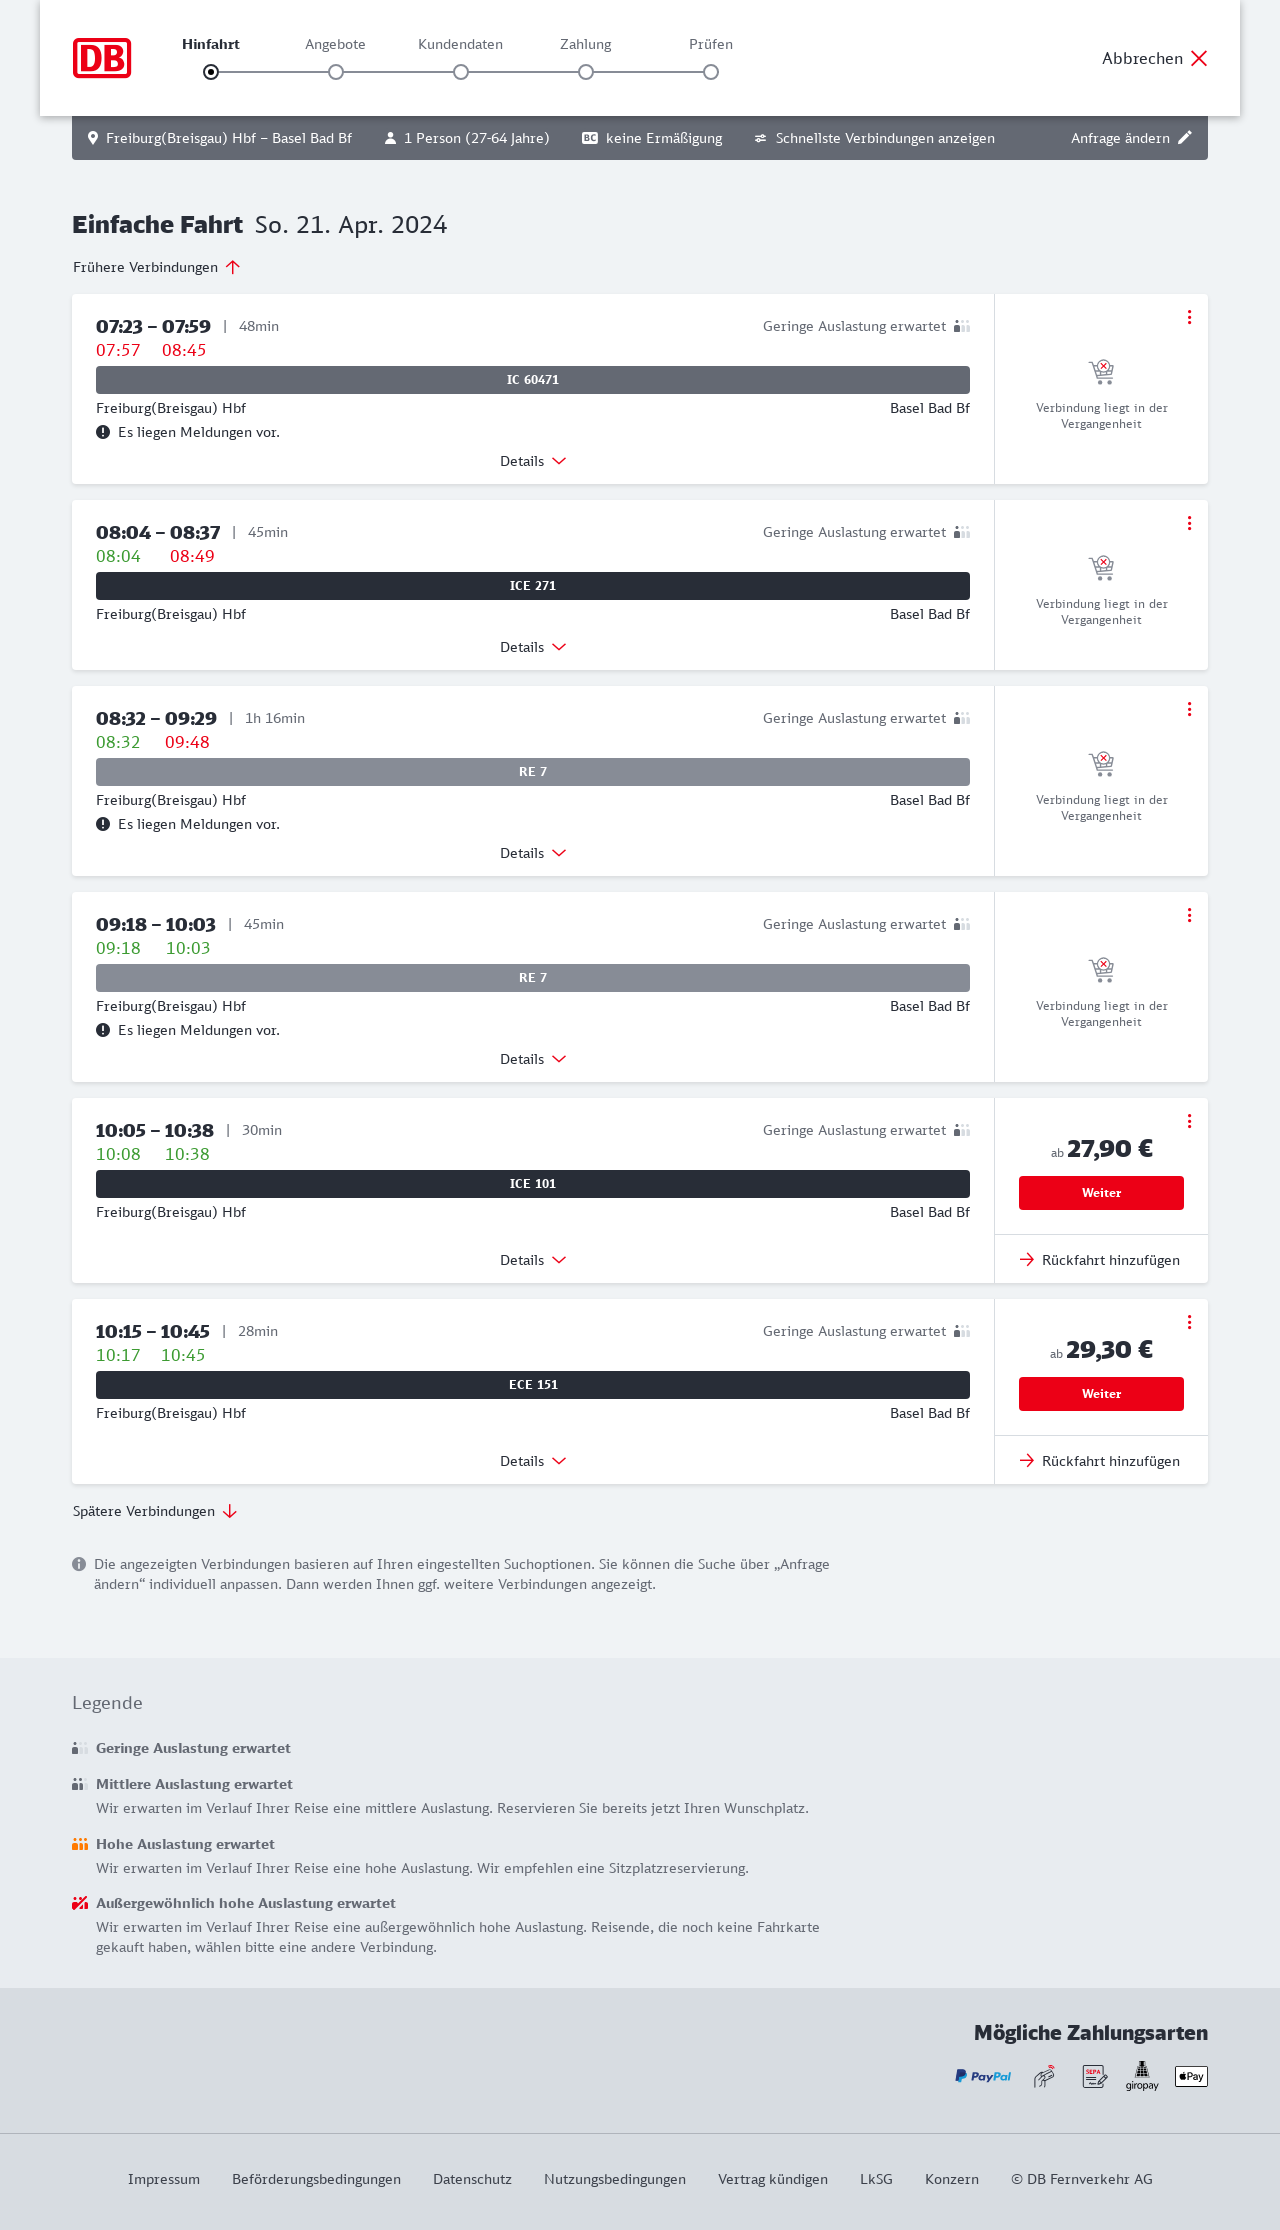Viewport: 1280px width, 2230px height.
Task: Select the Zahlung step circle
Action: pos(586,72)
